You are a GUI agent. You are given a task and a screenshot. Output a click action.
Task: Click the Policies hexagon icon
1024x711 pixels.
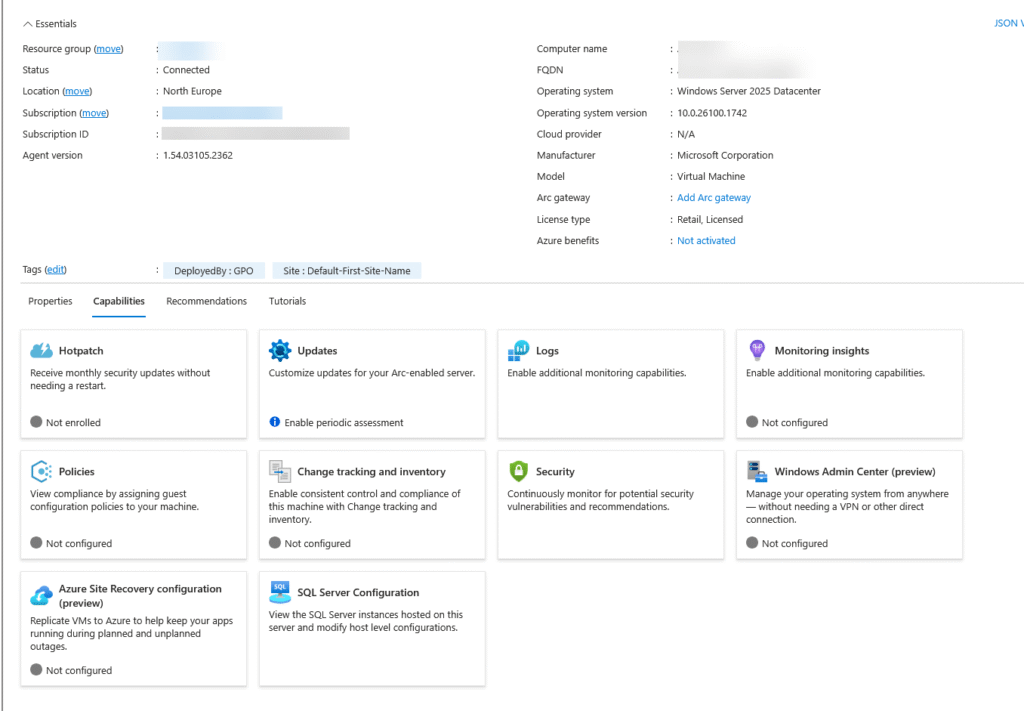point(41,471)
